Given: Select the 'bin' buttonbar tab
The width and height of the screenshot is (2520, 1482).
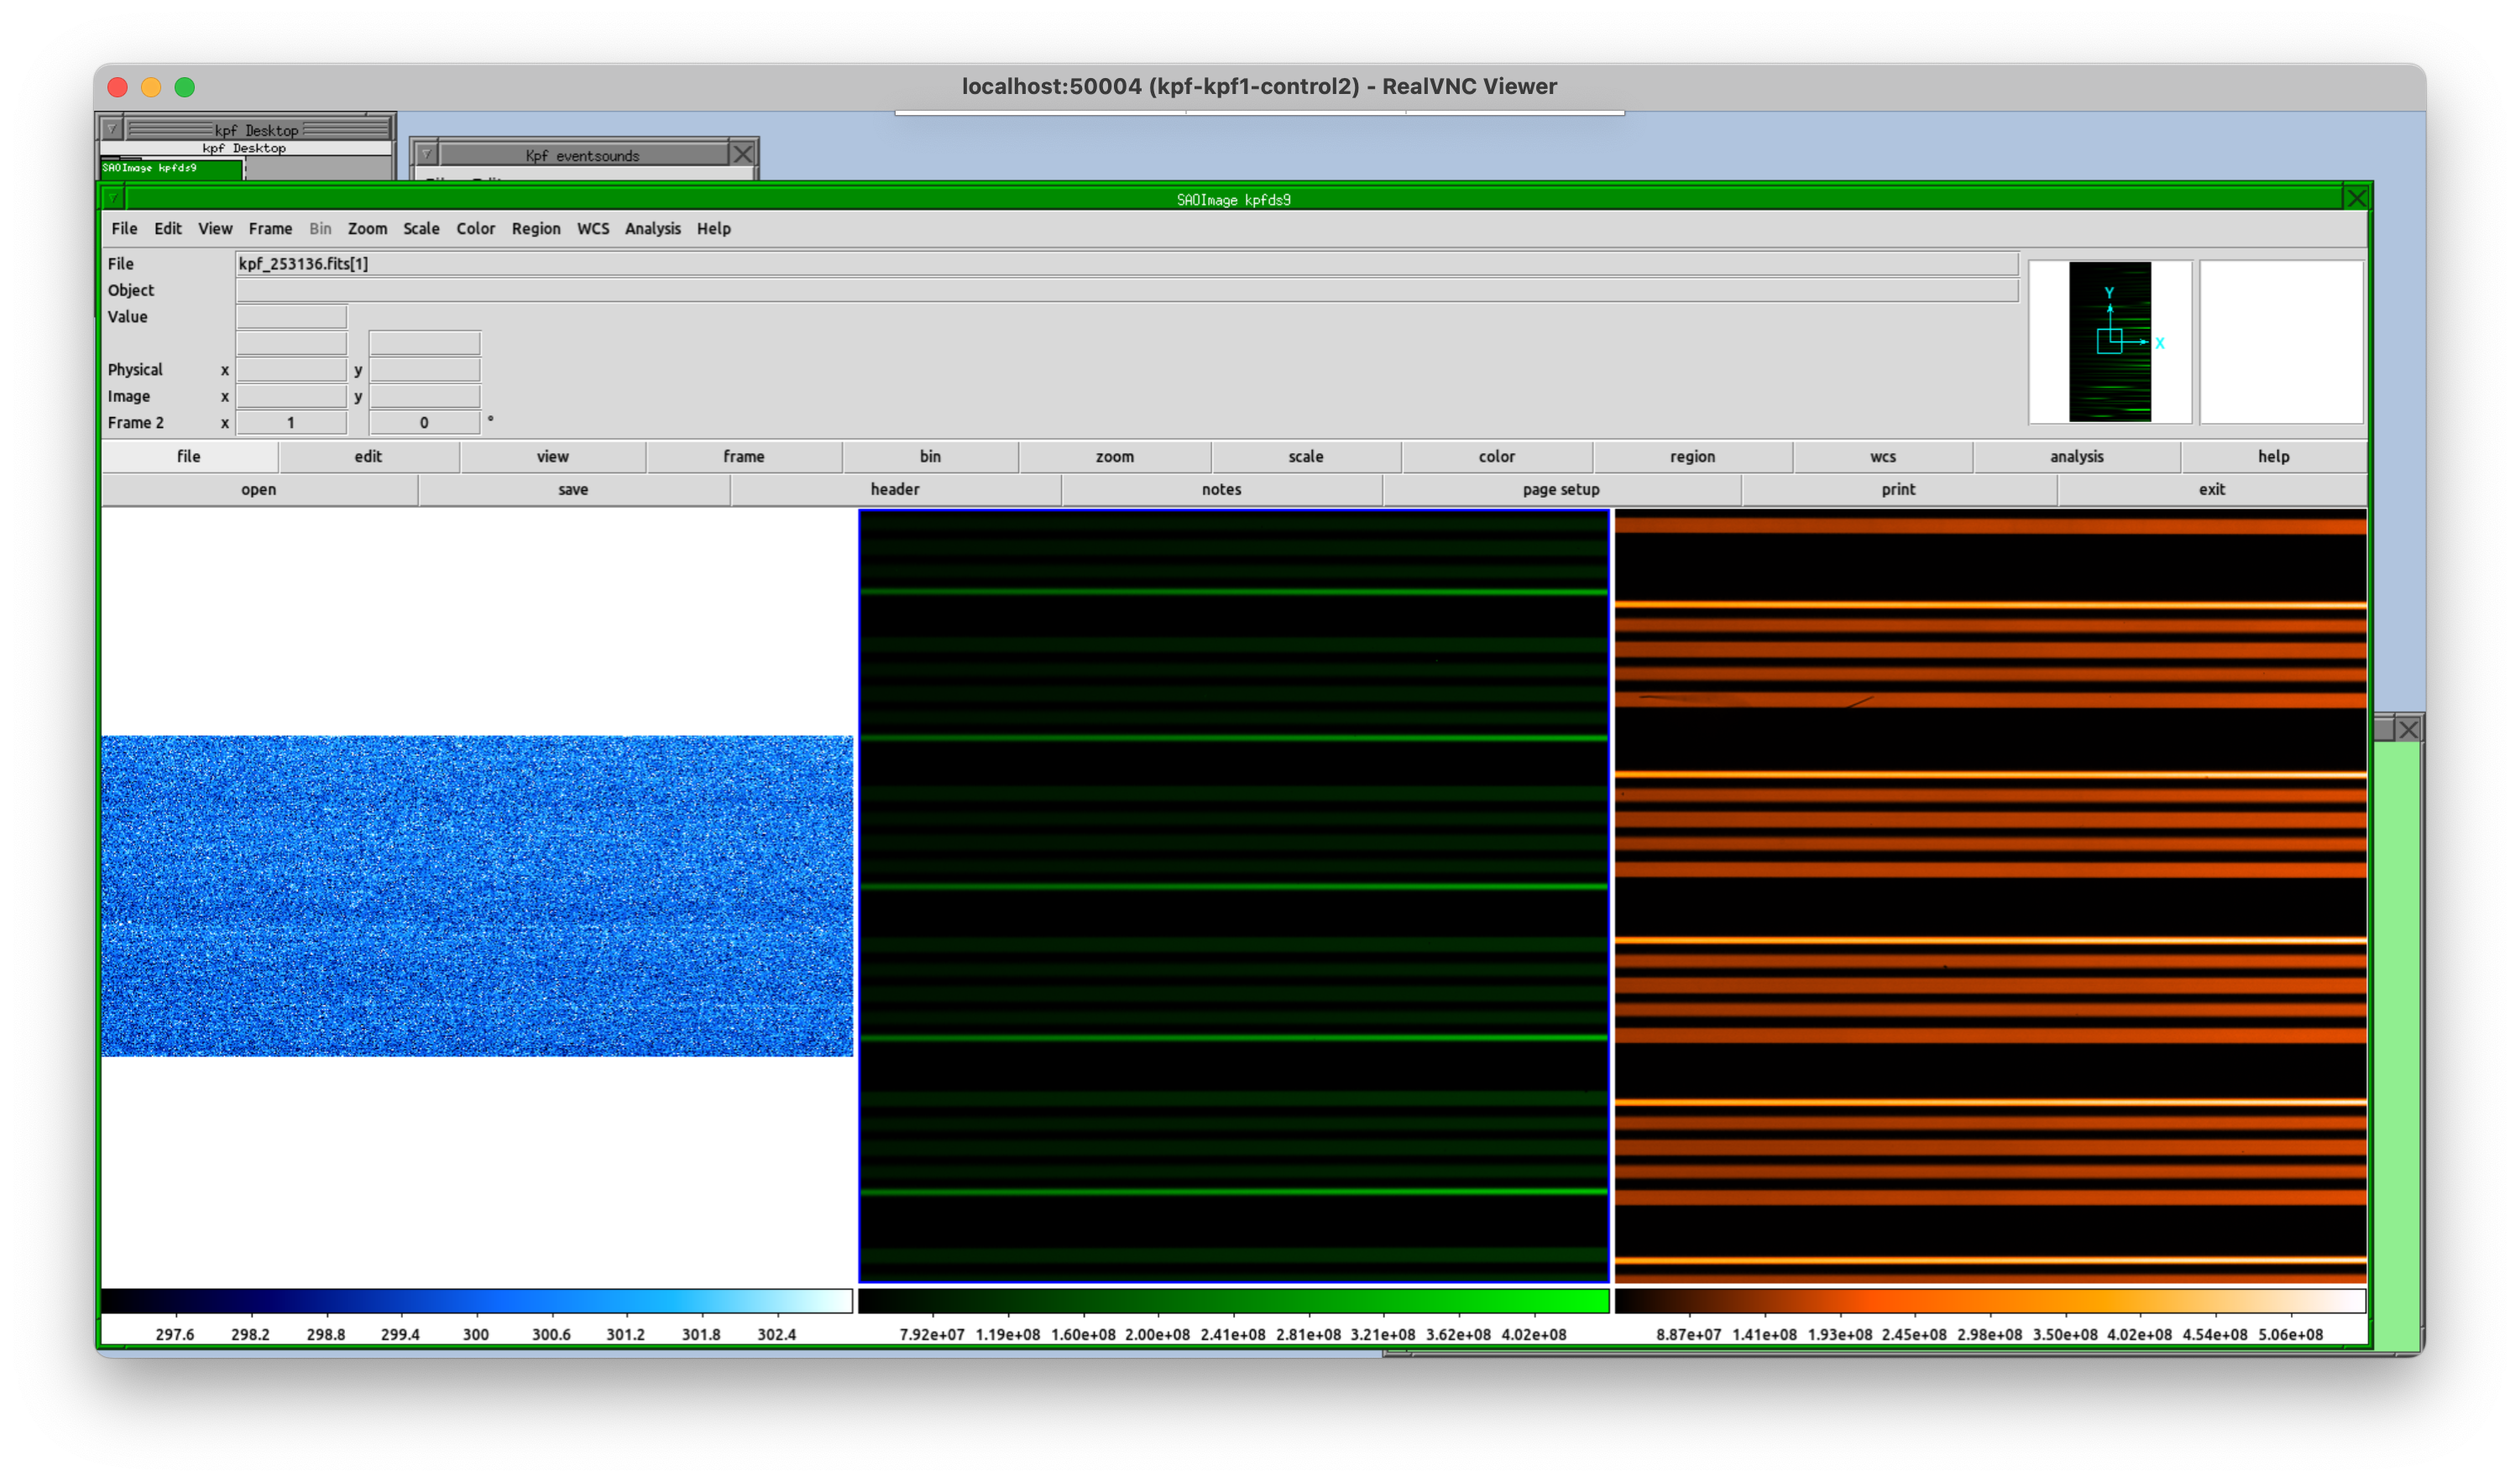Looking at the screenshot, I should tap(930, 456).
